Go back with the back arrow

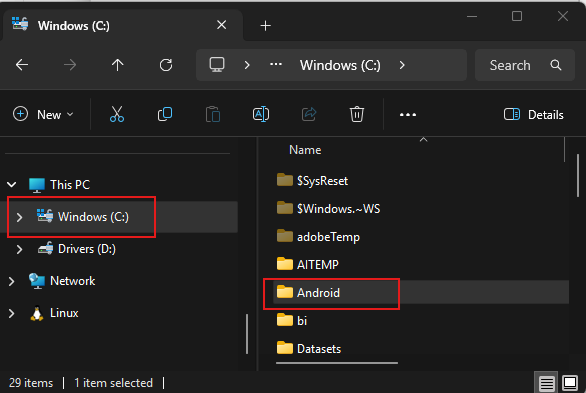(22, 65)
